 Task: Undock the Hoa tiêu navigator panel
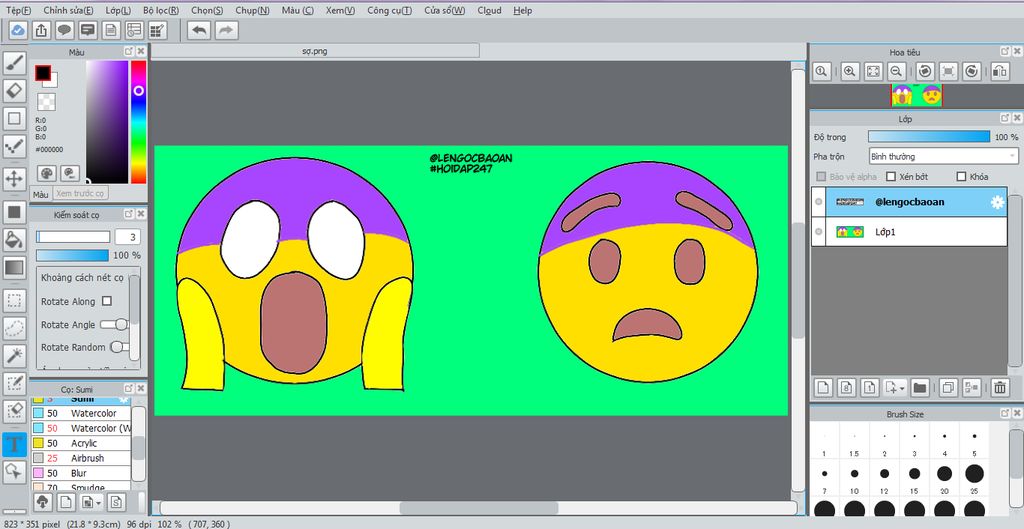click(1005, 52)
